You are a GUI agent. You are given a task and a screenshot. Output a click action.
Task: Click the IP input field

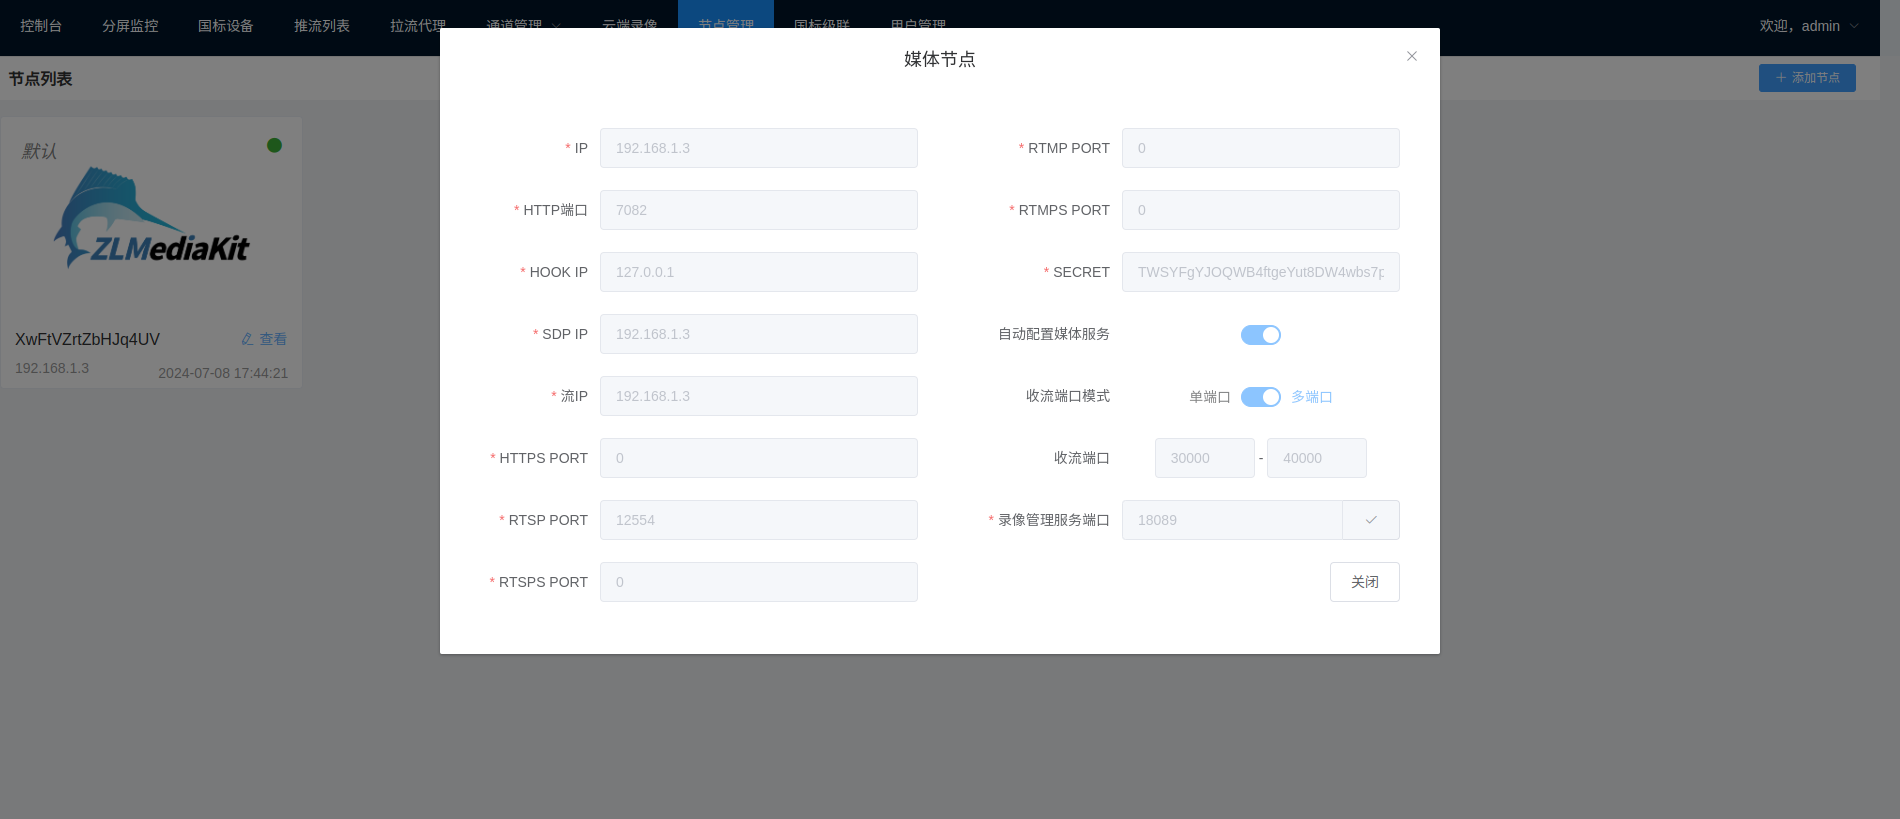[758, 148]
